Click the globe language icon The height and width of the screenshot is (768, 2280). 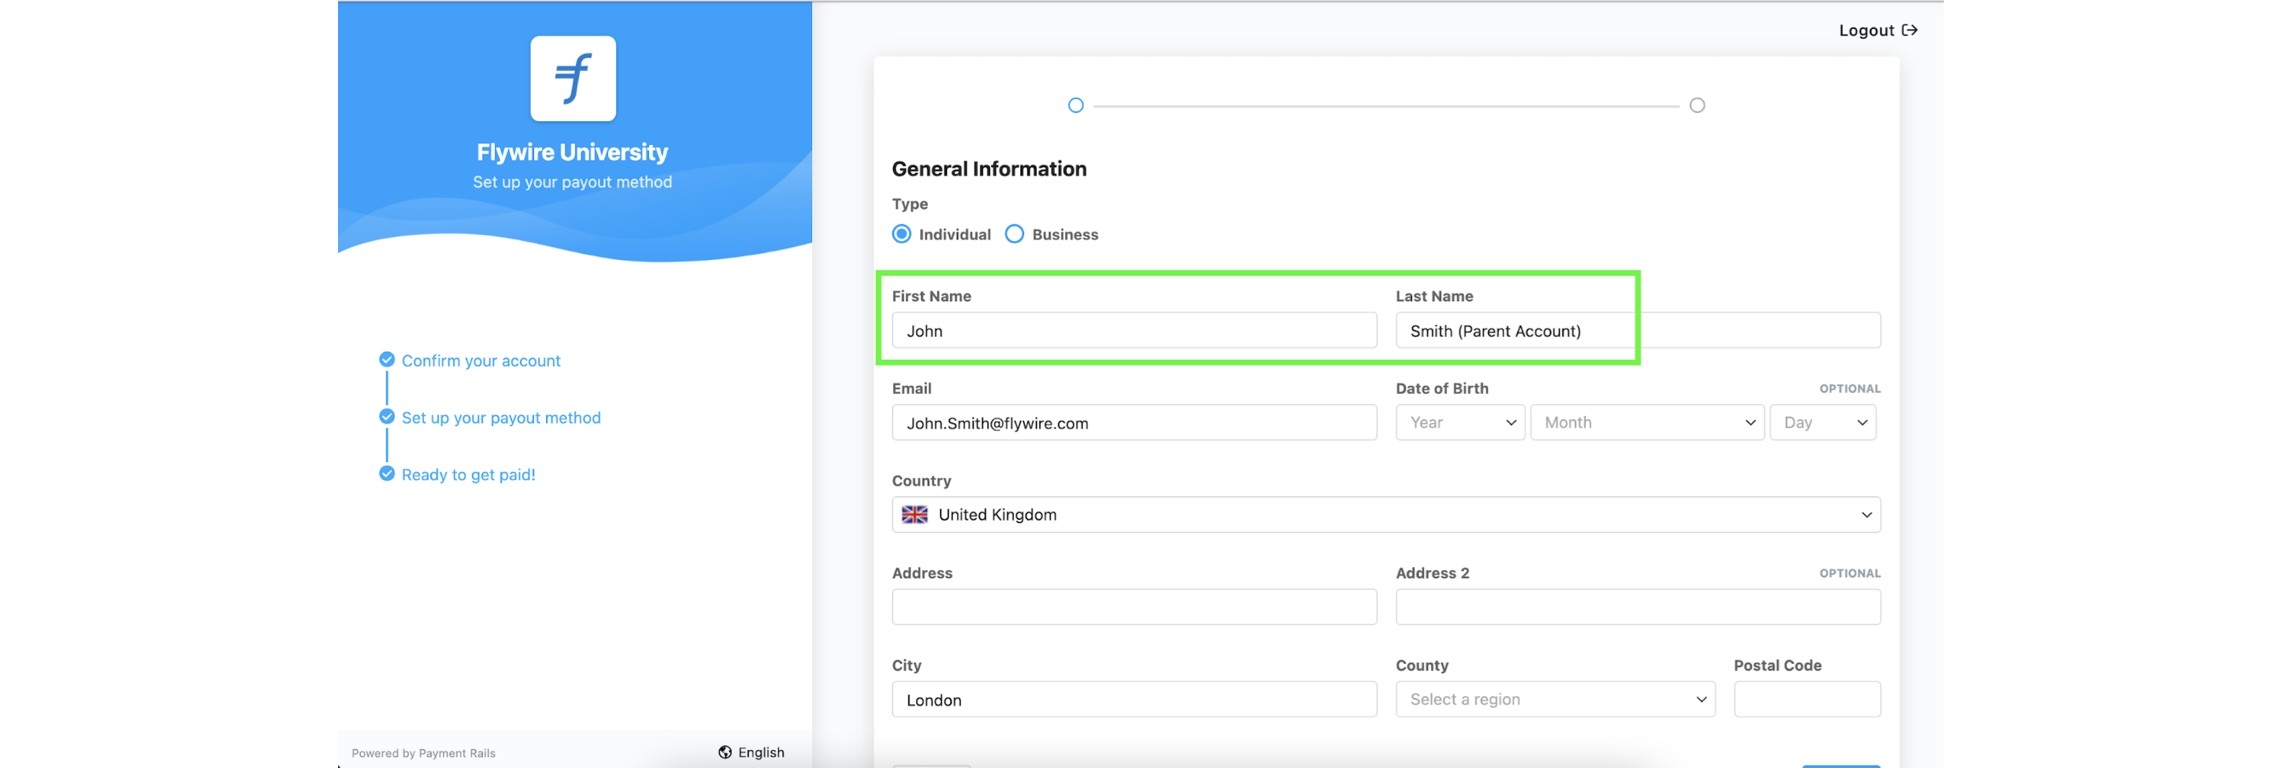tap(725, 752)
